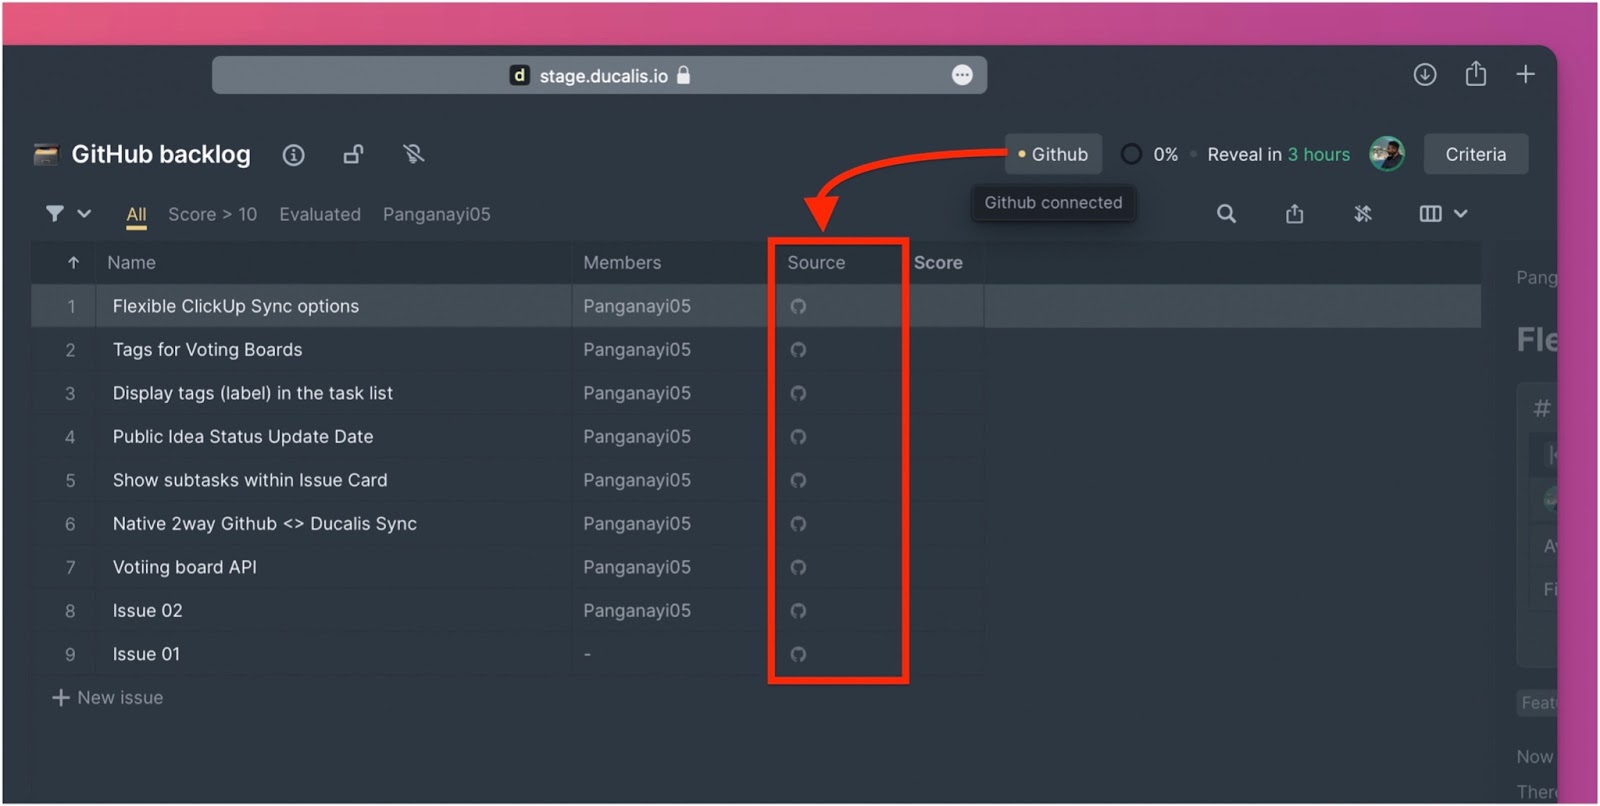Viewport: 1600px width, 806px height.
Task: Click the GitHub backlog board title
Action: [x=161, y=154]
